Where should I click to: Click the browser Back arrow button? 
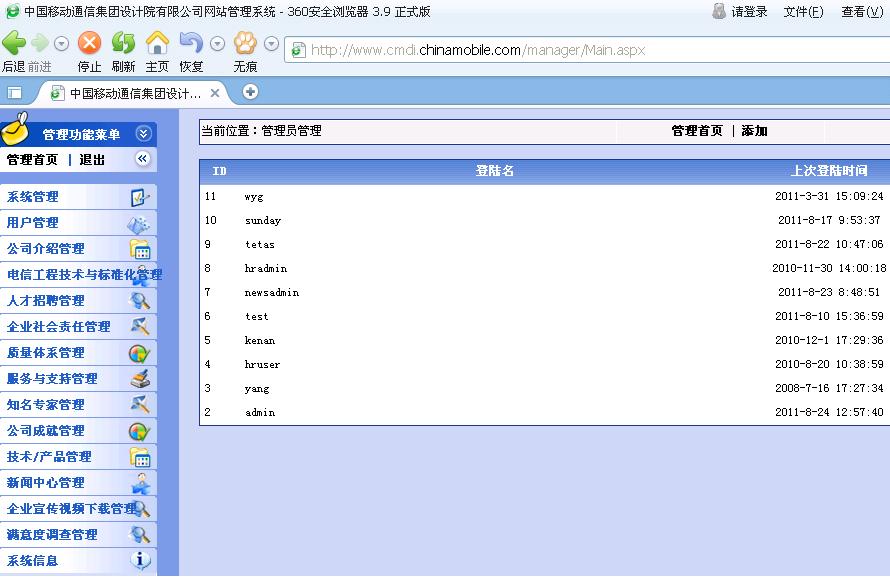pyautogui.click(x=14, y=43)
